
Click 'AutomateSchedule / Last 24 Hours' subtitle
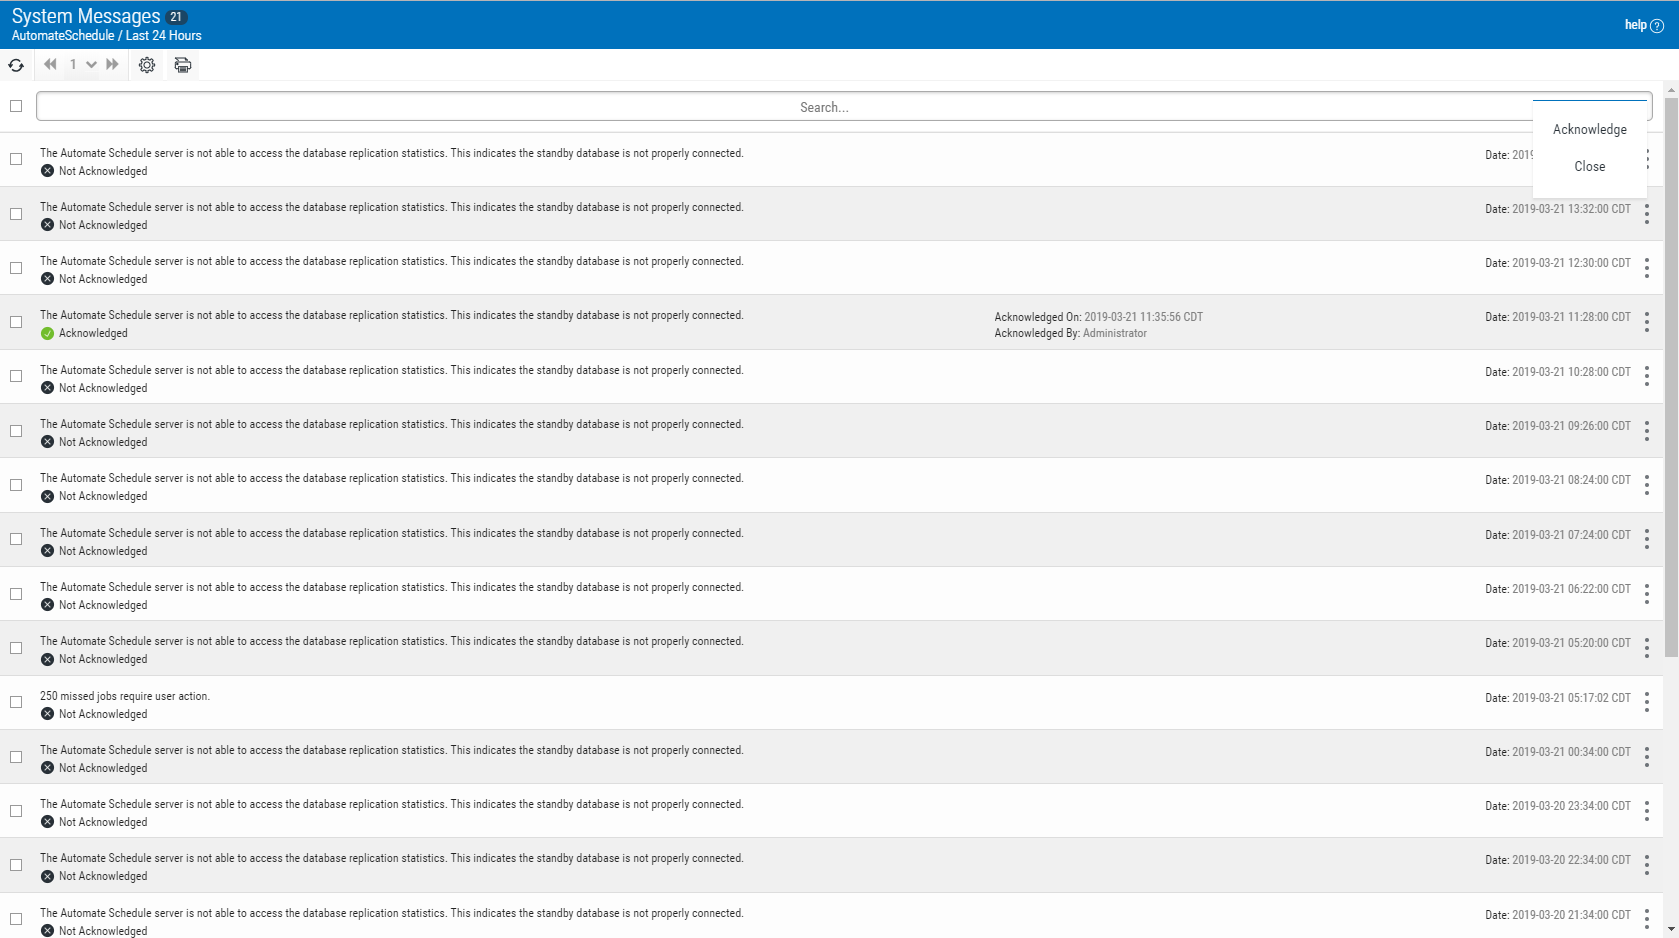(107, 36)
